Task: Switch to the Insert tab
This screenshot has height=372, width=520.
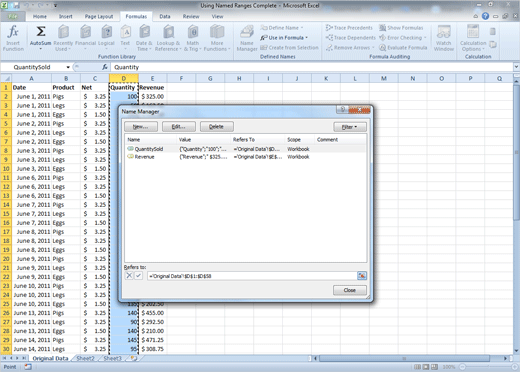Action: pos(66,16)
